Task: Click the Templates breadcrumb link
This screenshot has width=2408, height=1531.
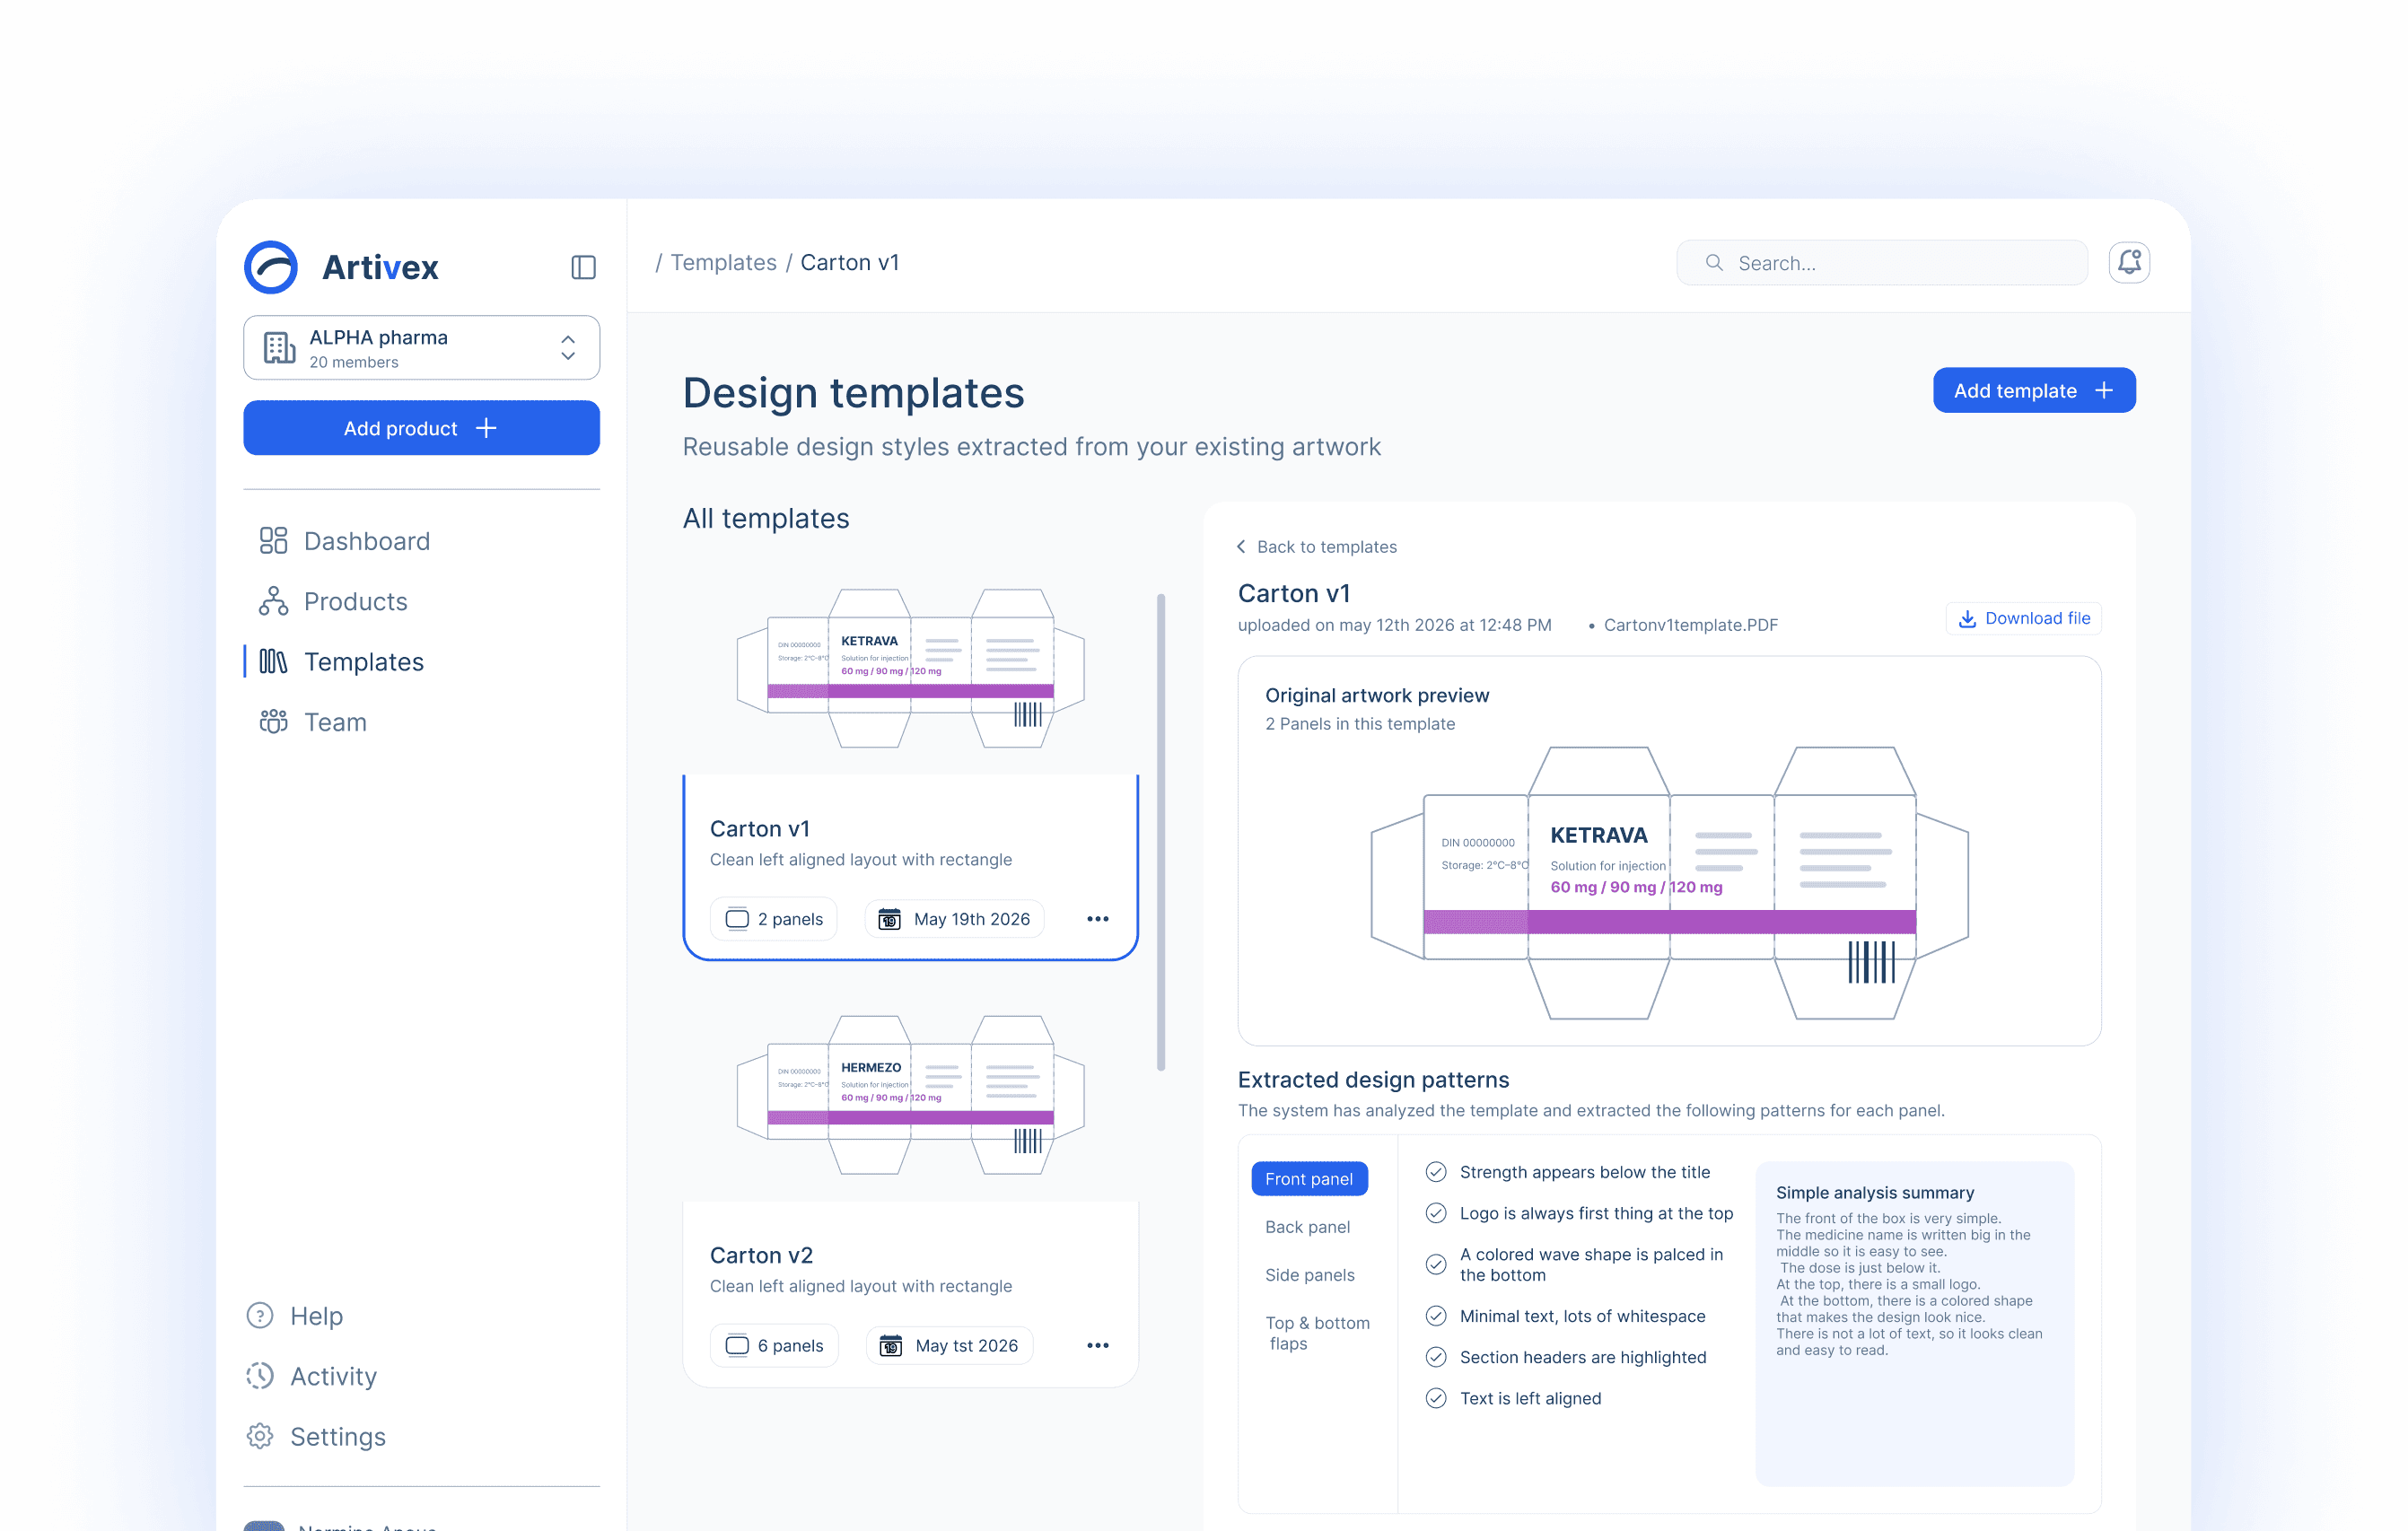Action: click(723, 262)
